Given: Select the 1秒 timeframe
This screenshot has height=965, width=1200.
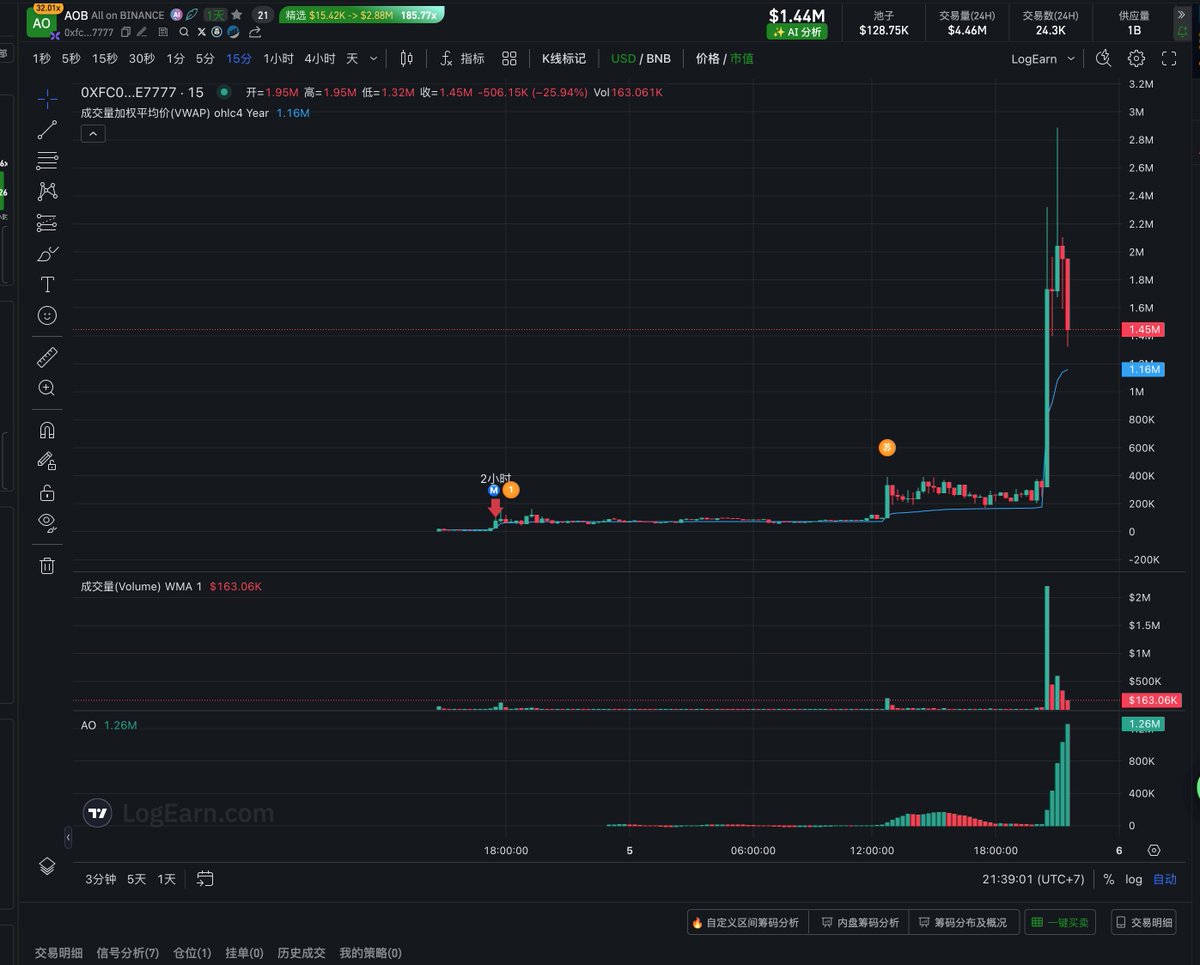Looking at the screenshot, I should pos(41,59).
